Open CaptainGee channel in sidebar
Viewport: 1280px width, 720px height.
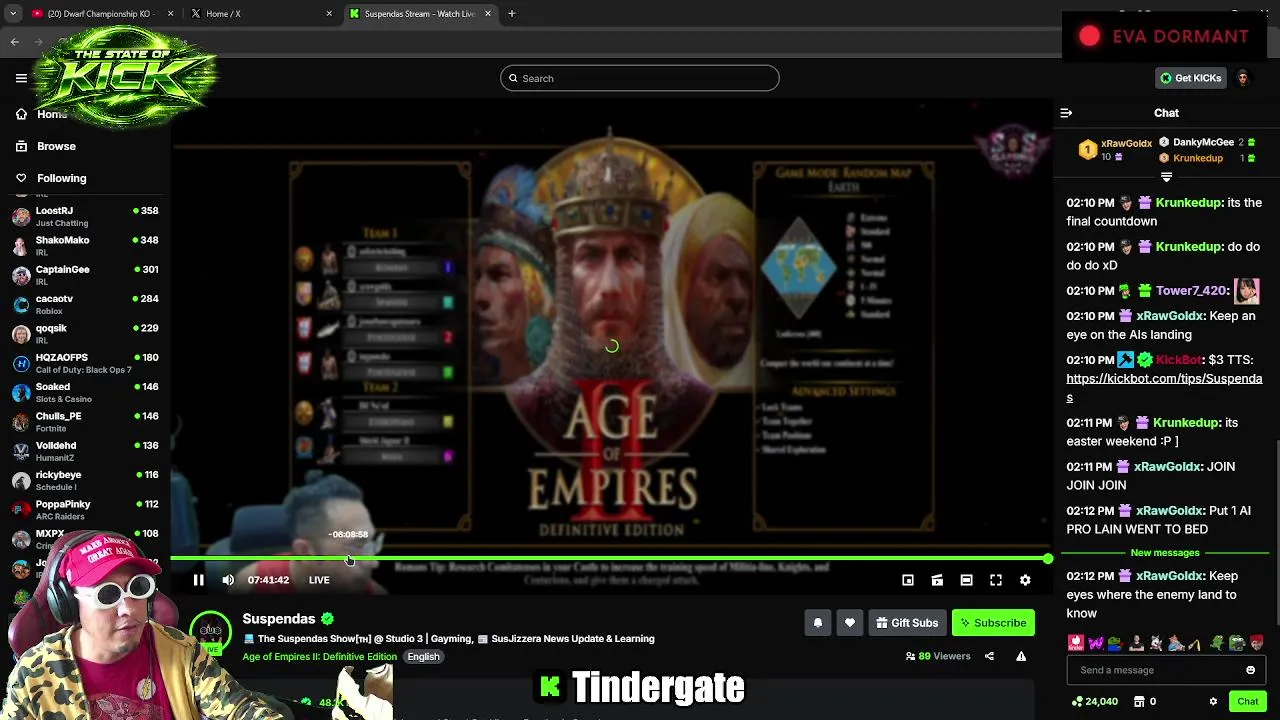85,275
